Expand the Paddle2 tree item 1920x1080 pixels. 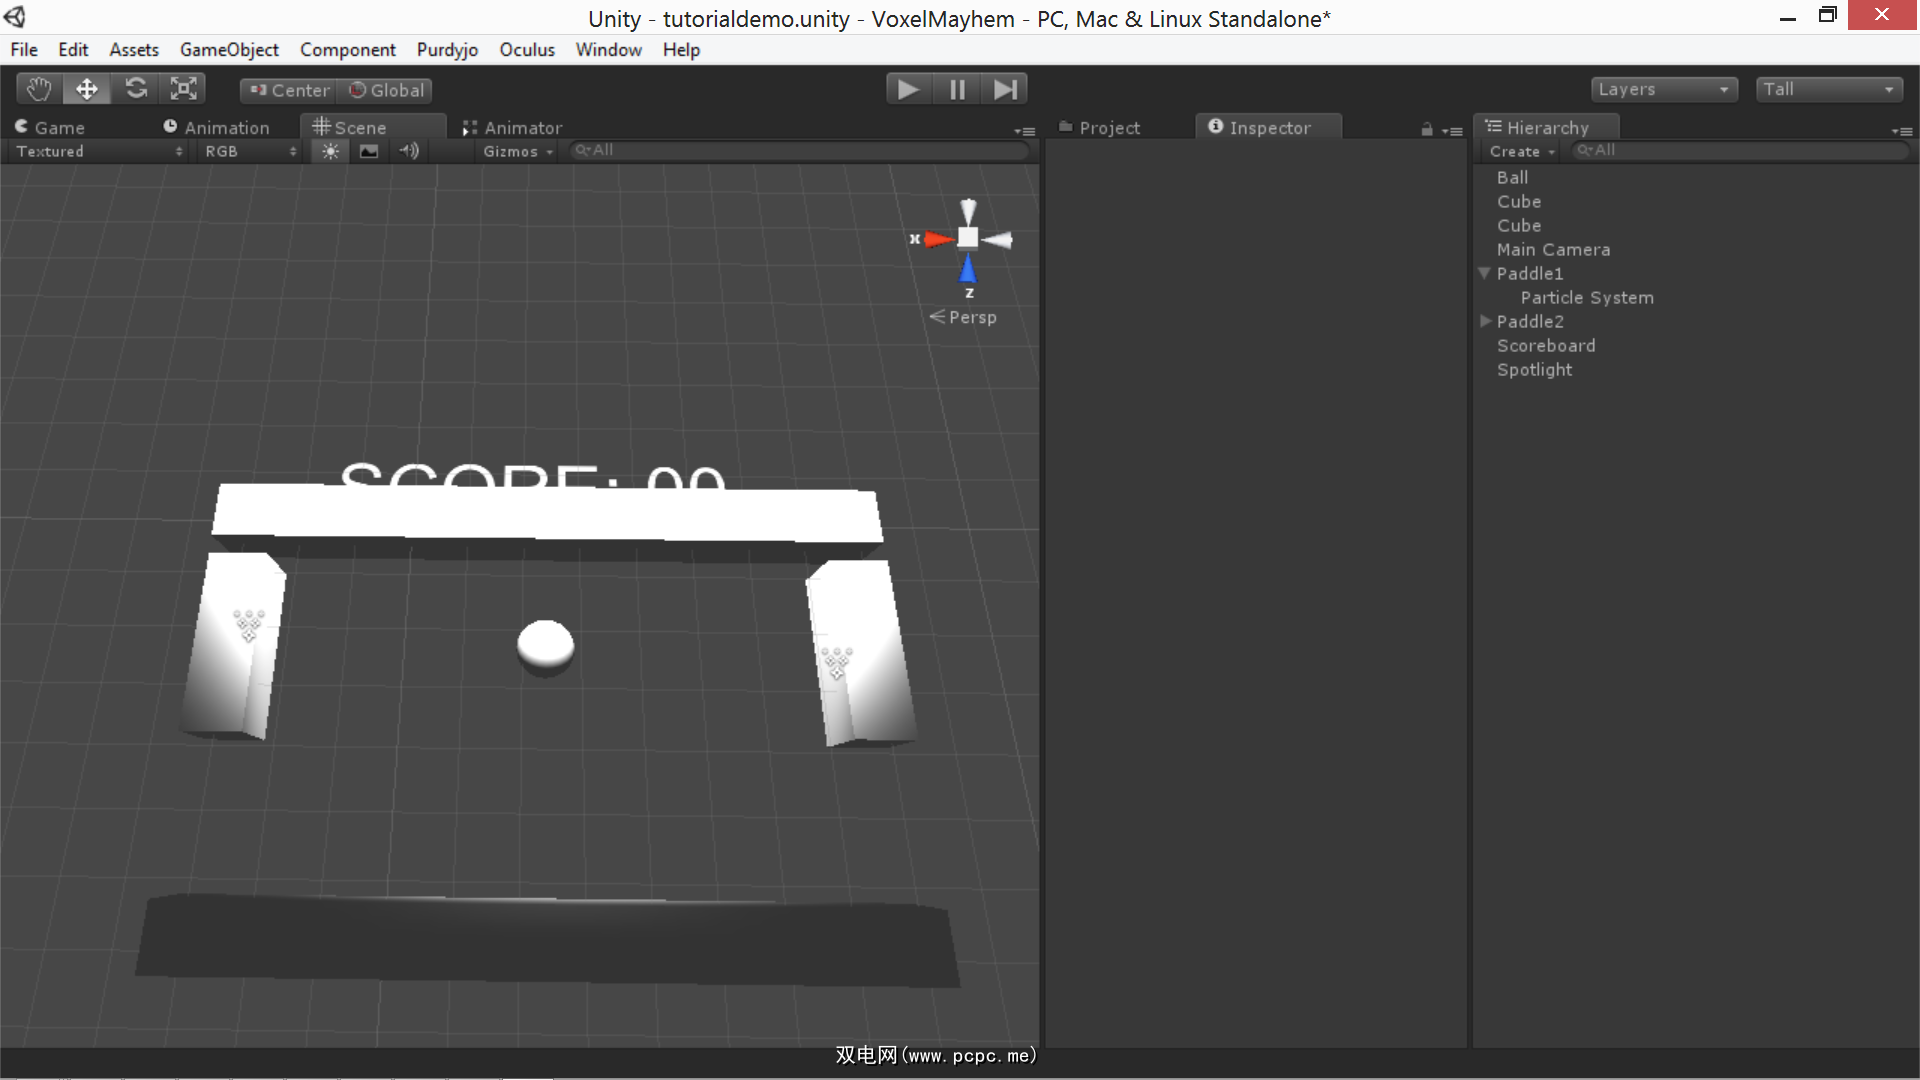pyautogui.click(x=1485, y=321)
